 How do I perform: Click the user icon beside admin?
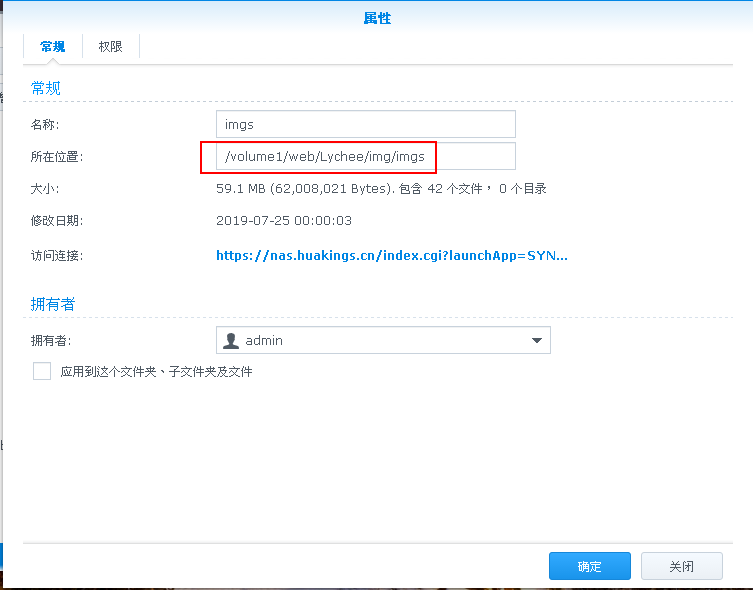coord(231,340)
